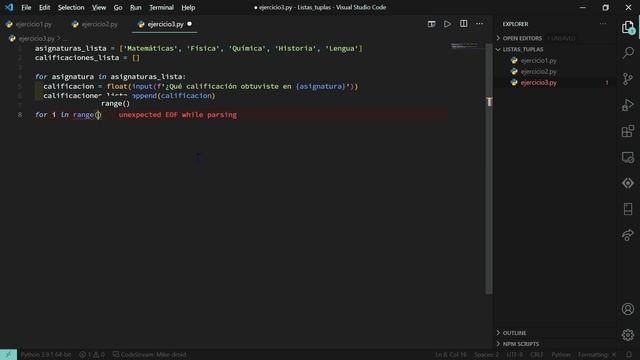This screenshot has height=360, width=640.
Task: Click the VS Code logo in title bar
Action: coord(9,7)
